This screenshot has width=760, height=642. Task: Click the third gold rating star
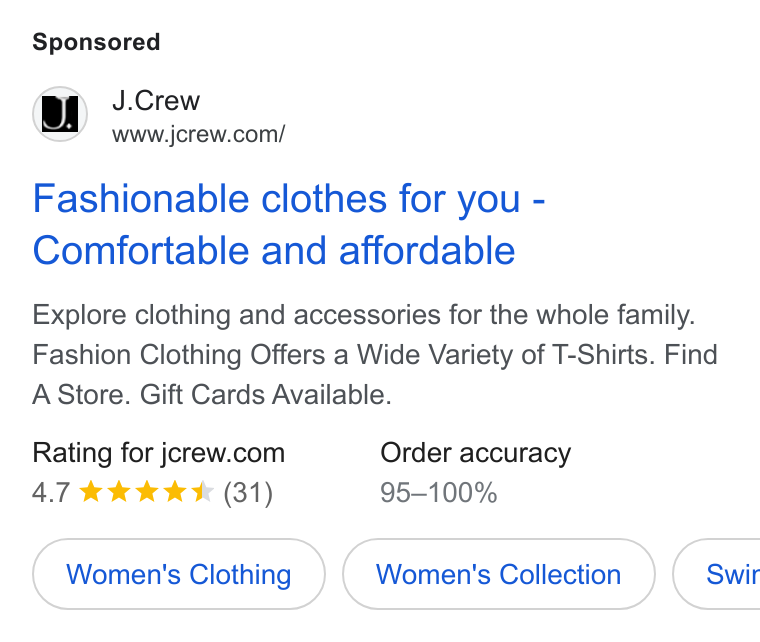point(146,491)
